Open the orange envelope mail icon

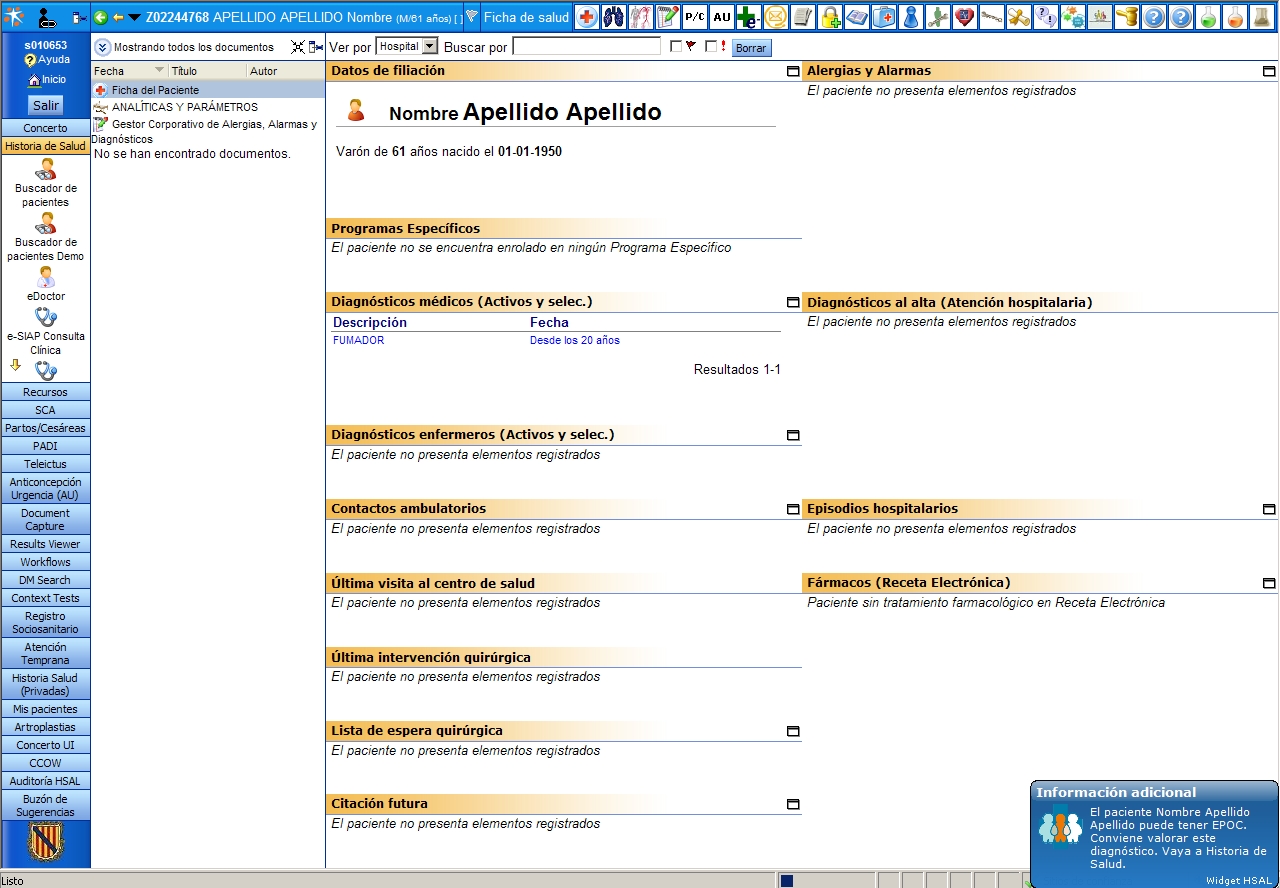pyautogui.click(x=776, y=17)
